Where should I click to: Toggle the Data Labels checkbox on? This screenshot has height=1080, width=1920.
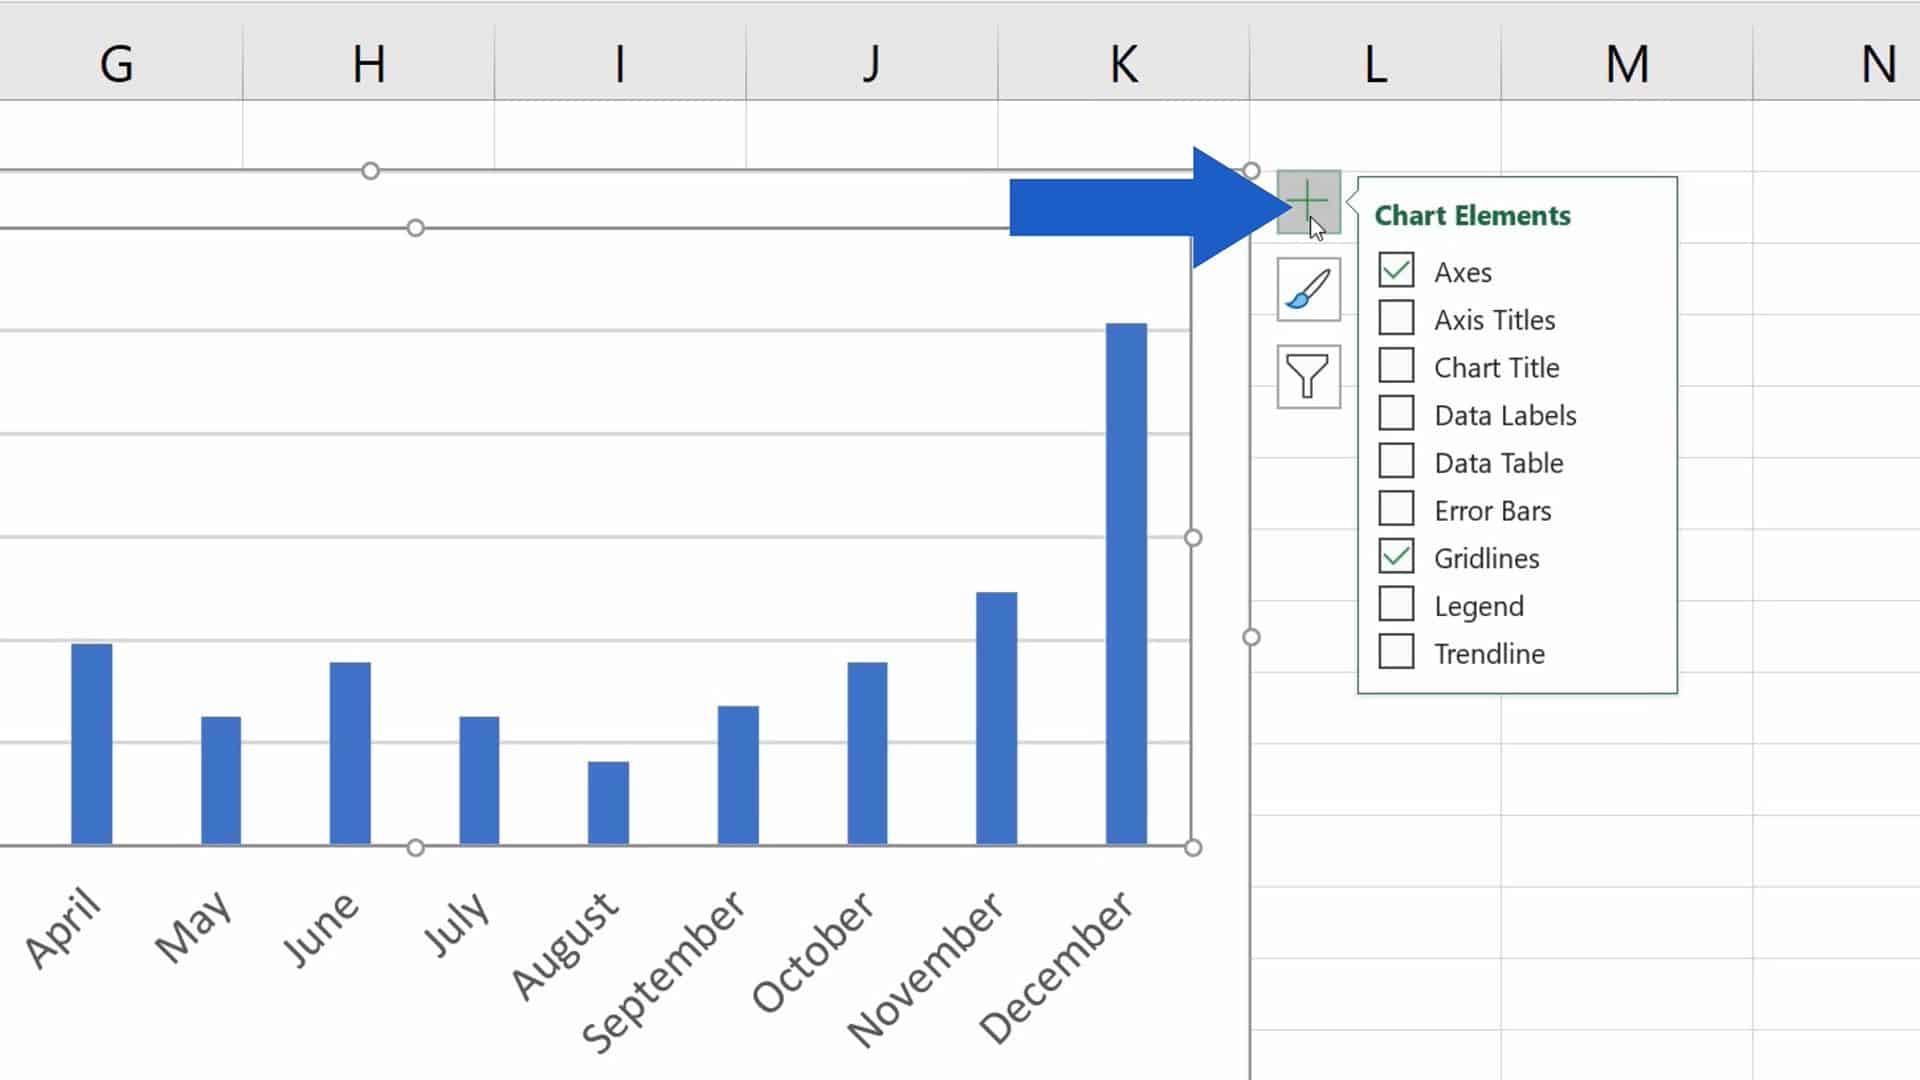(x=1396, y=414)
